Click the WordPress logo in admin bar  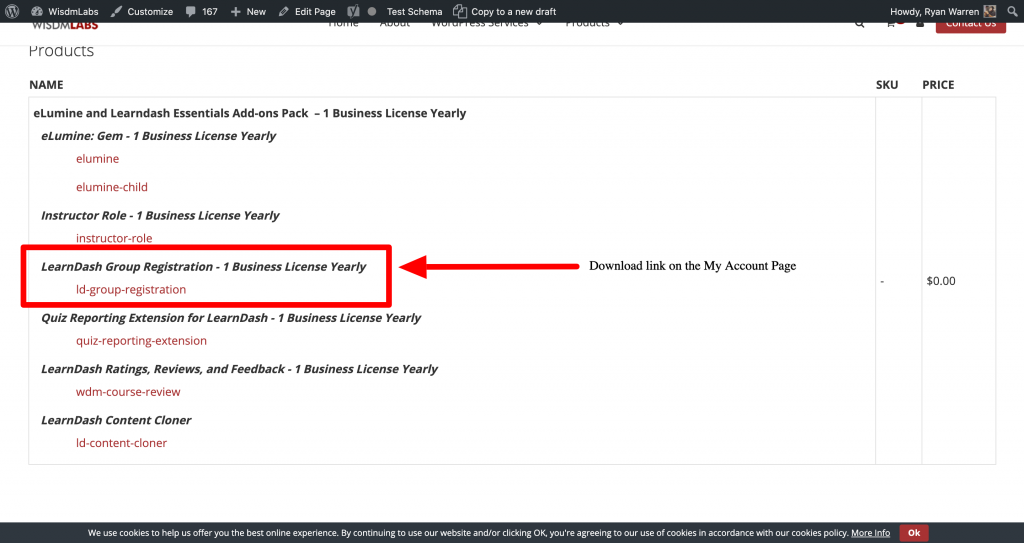12,11
